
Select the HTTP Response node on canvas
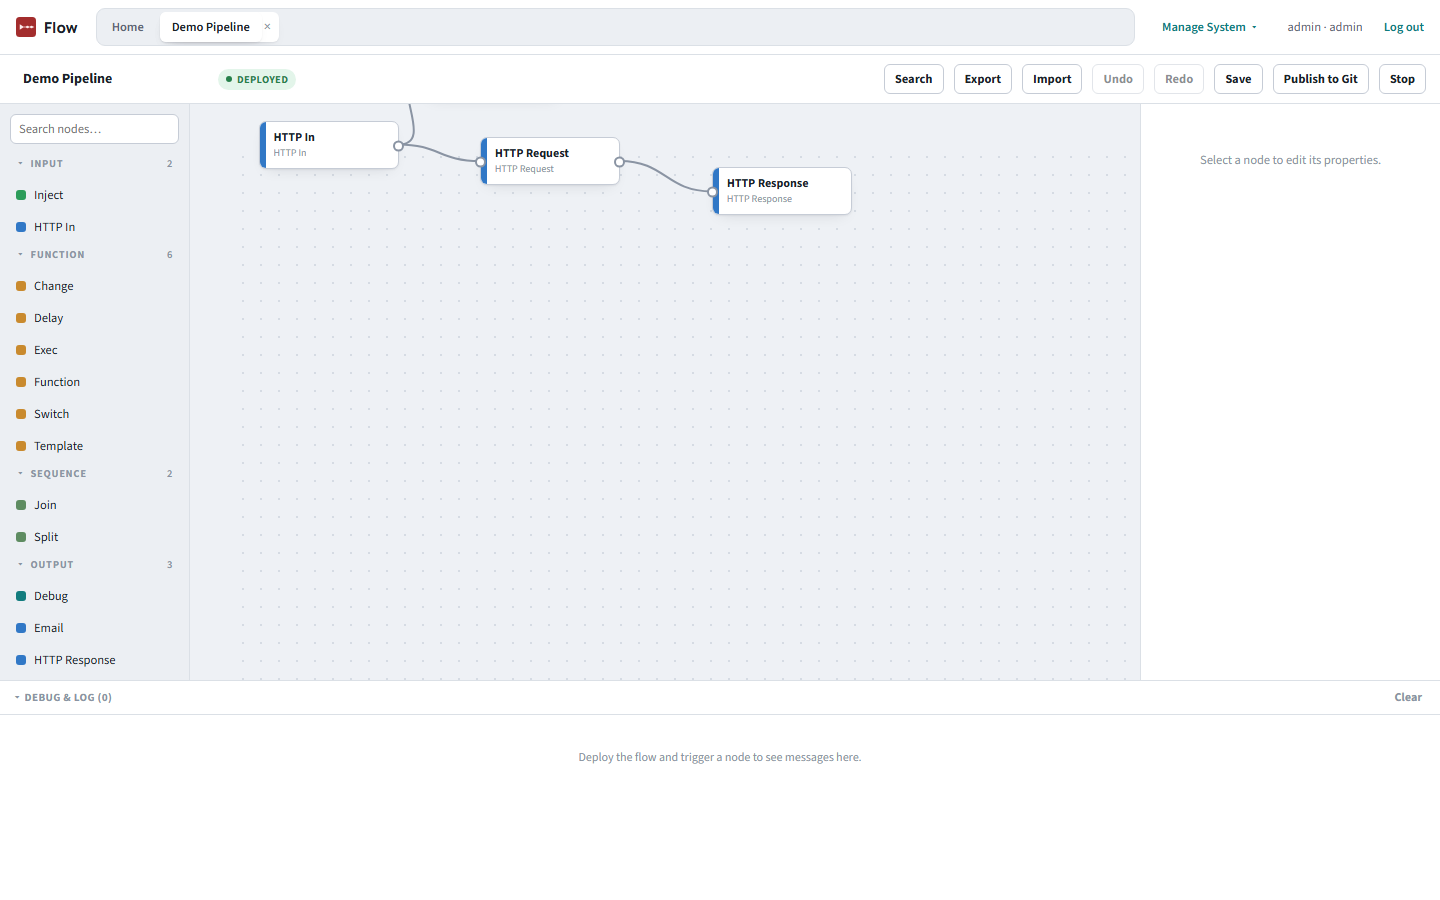[782, 191]
